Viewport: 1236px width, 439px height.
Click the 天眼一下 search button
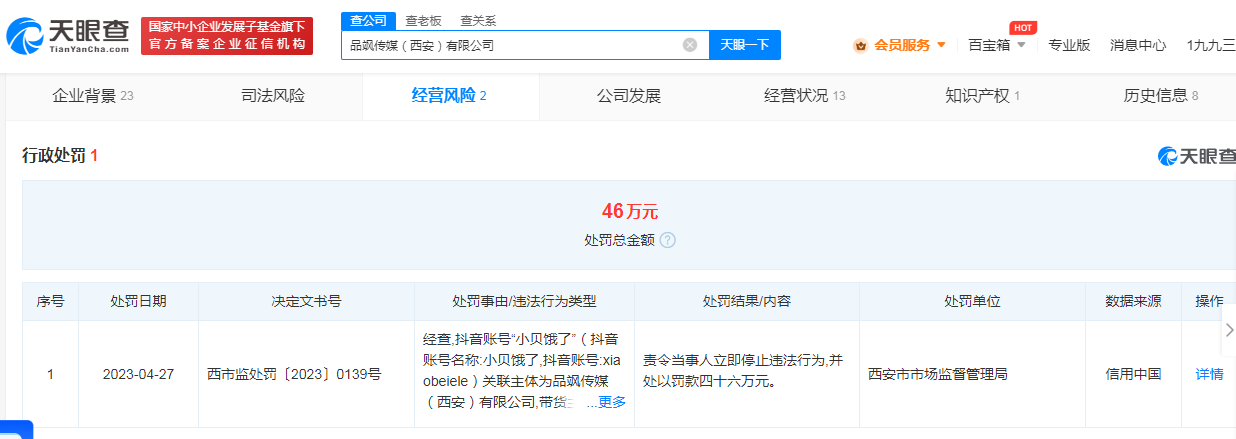tap(745, 45)
